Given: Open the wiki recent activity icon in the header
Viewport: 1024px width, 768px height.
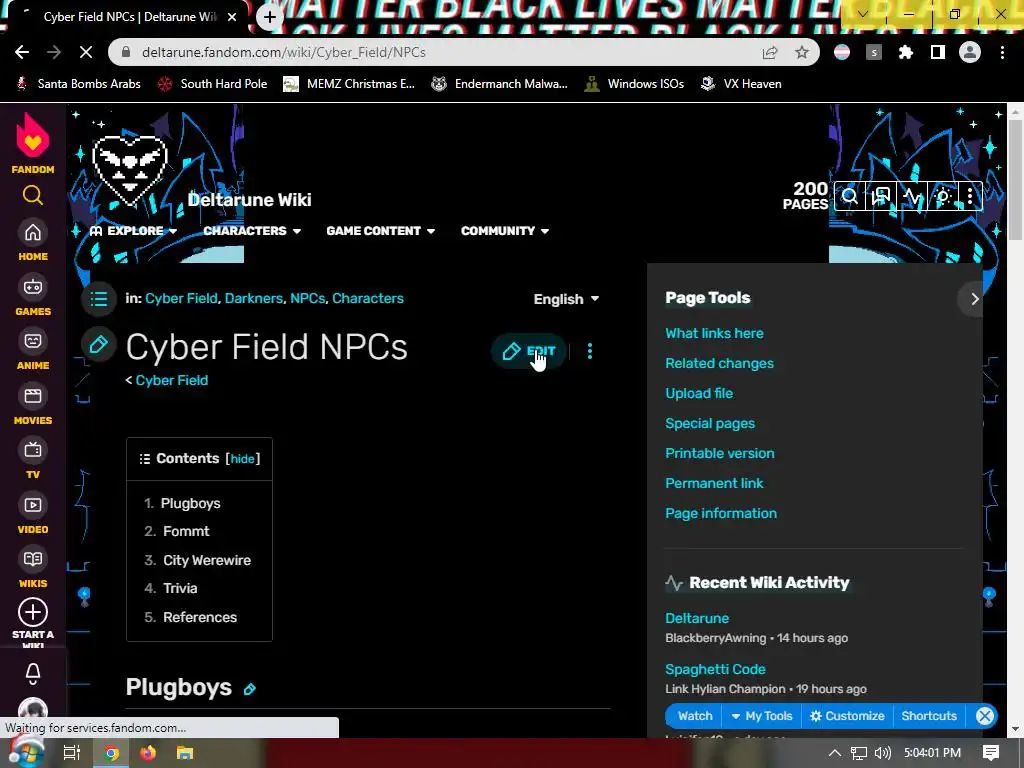Looking at the screenshot, I should (912, 196).
